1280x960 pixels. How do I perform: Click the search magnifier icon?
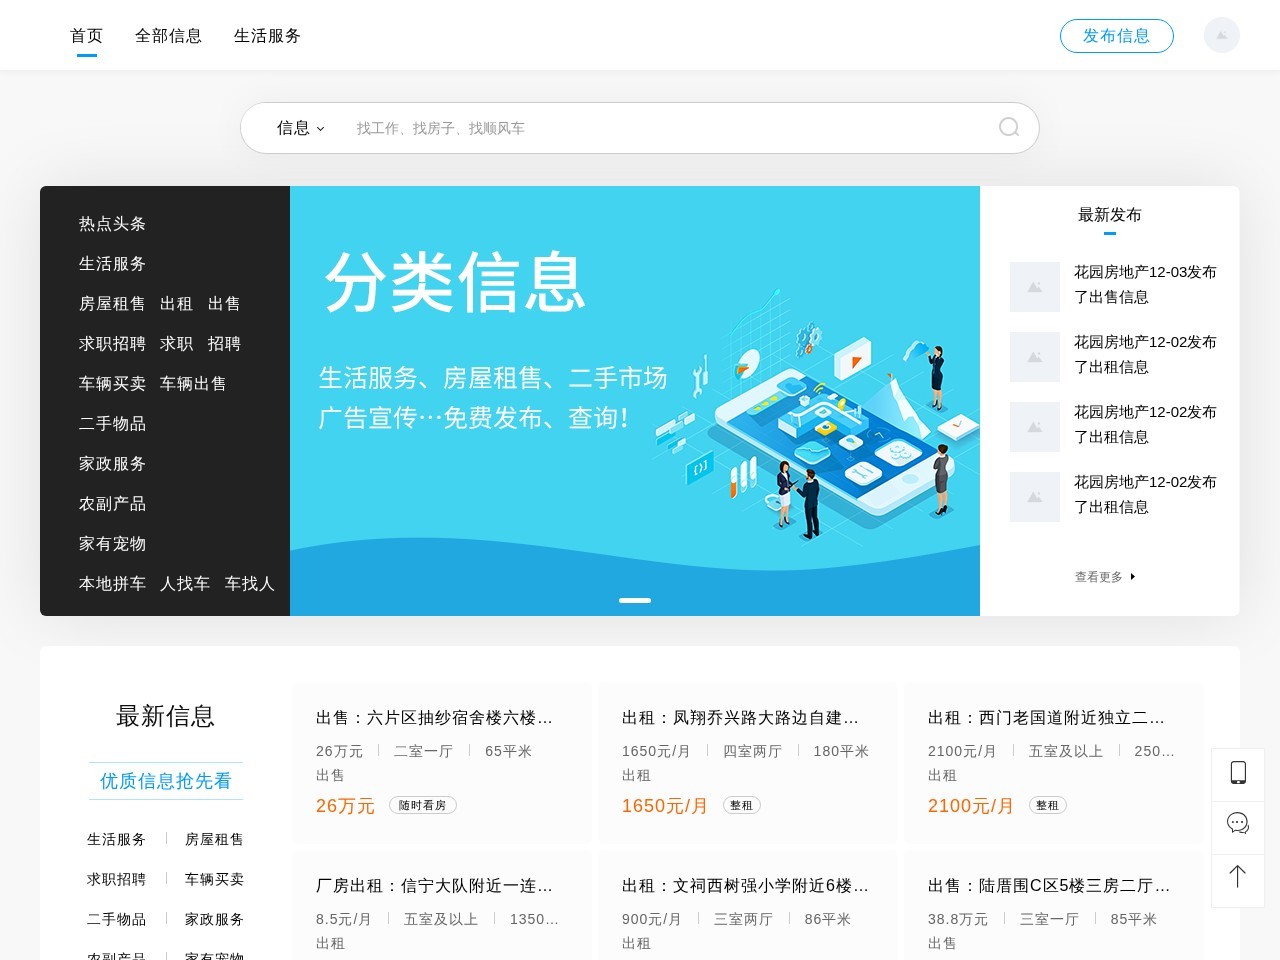click(1009, 127)
